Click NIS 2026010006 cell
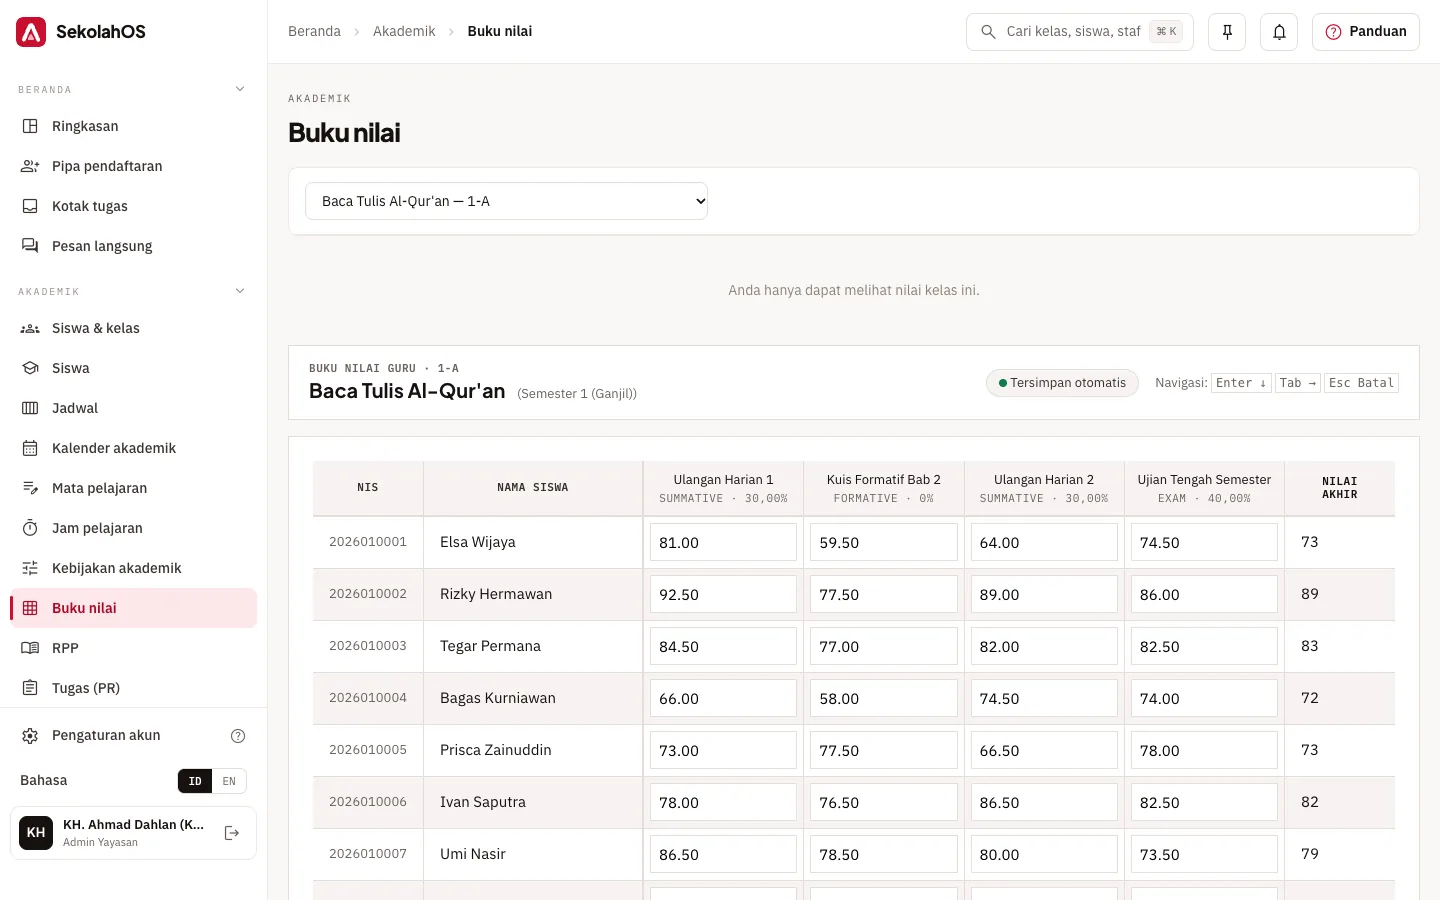Image resolution: width=1440 pixels, height=900 pixels. pyautogui.click(x=368, y=802)
